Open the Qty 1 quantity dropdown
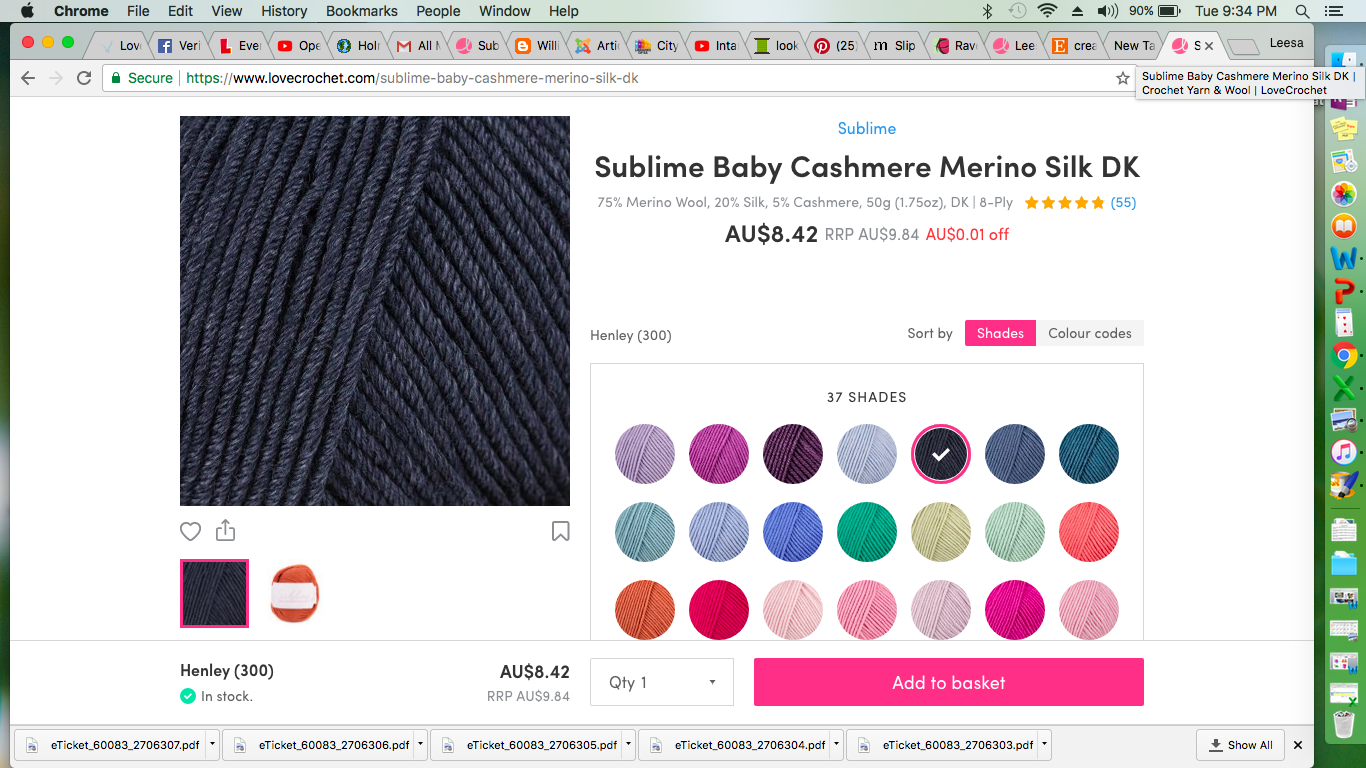Viewport: 1366px width, 768px height. [662, 682]
